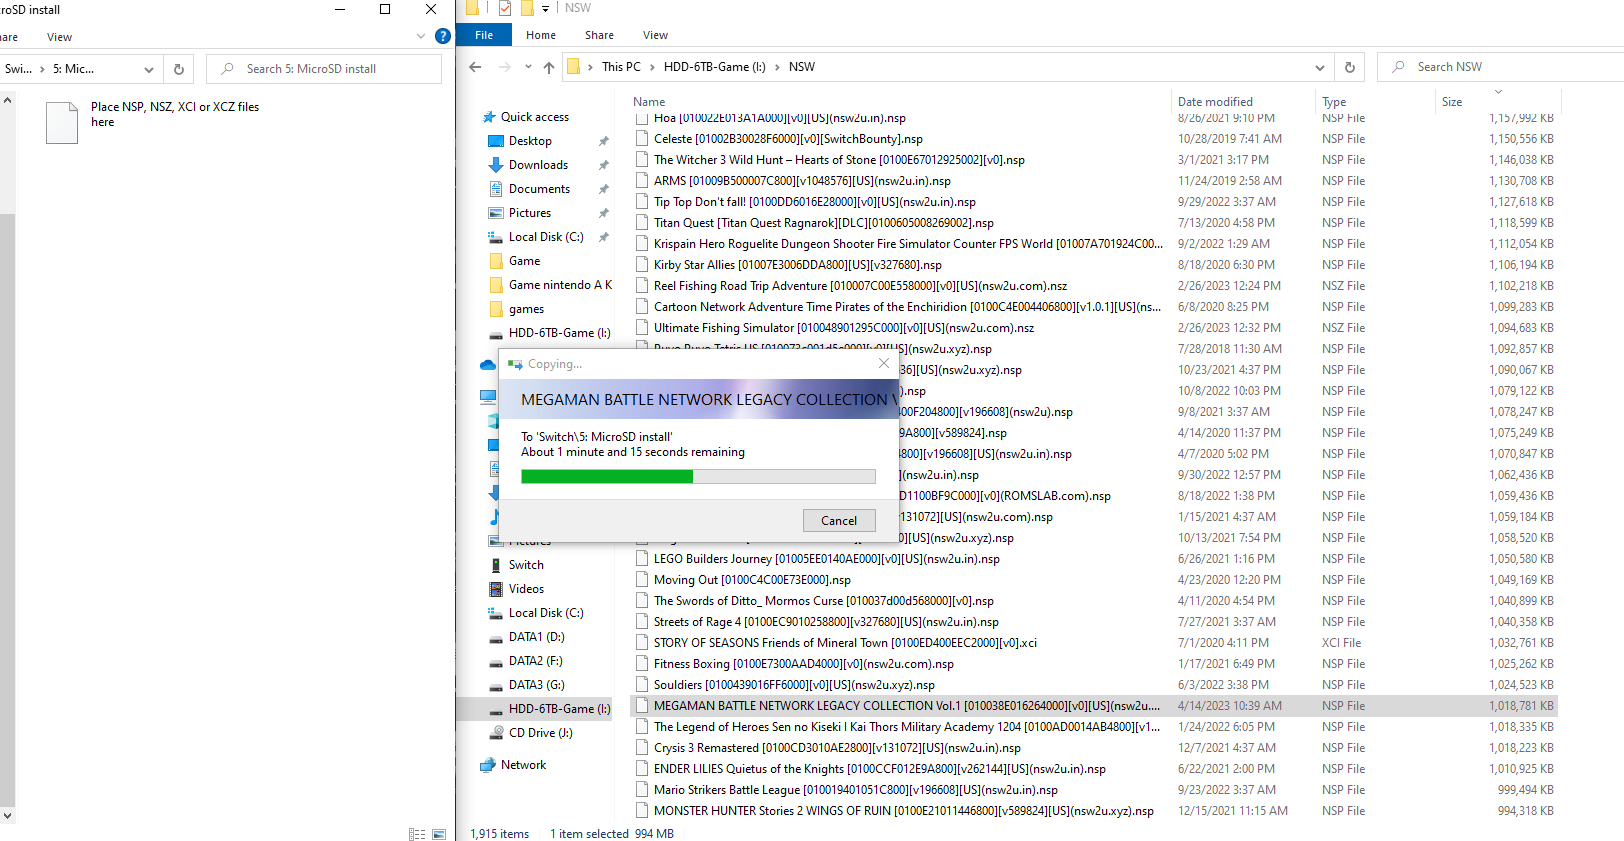Image resolution: width=1624 pixels, height=841 pixels.
Task: Select the Place NSP, NSZ, XCI file
Action: point(153,122)
